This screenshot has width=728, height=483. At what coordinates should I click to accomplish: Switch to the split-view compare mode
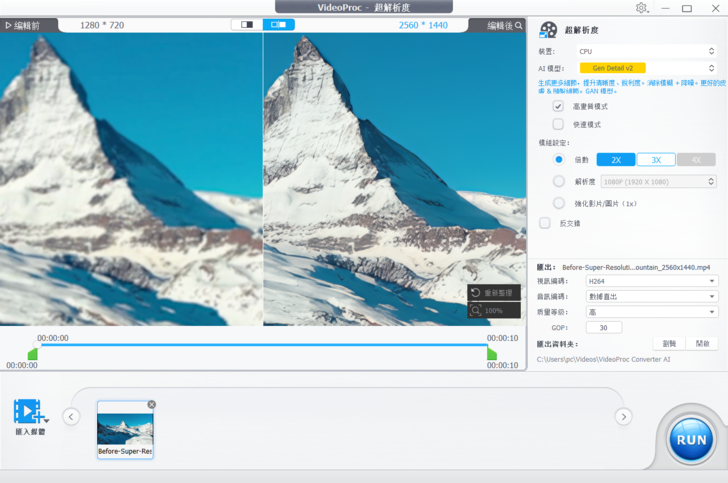(x=247, y=25)
